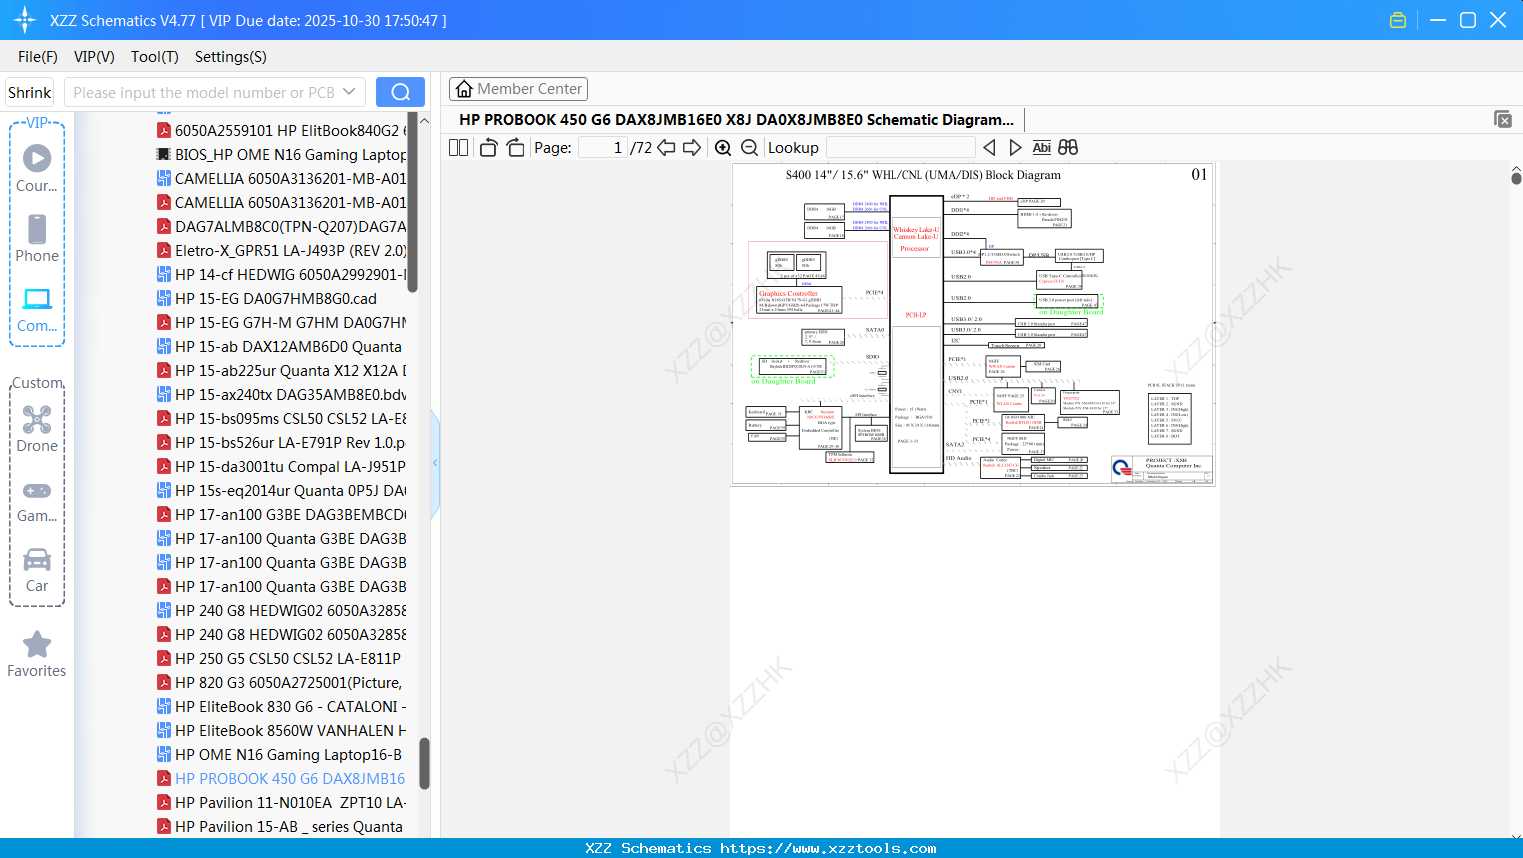Open HP 15-da3001tu Compal LA-J951P file

click(x=281, y=466)
